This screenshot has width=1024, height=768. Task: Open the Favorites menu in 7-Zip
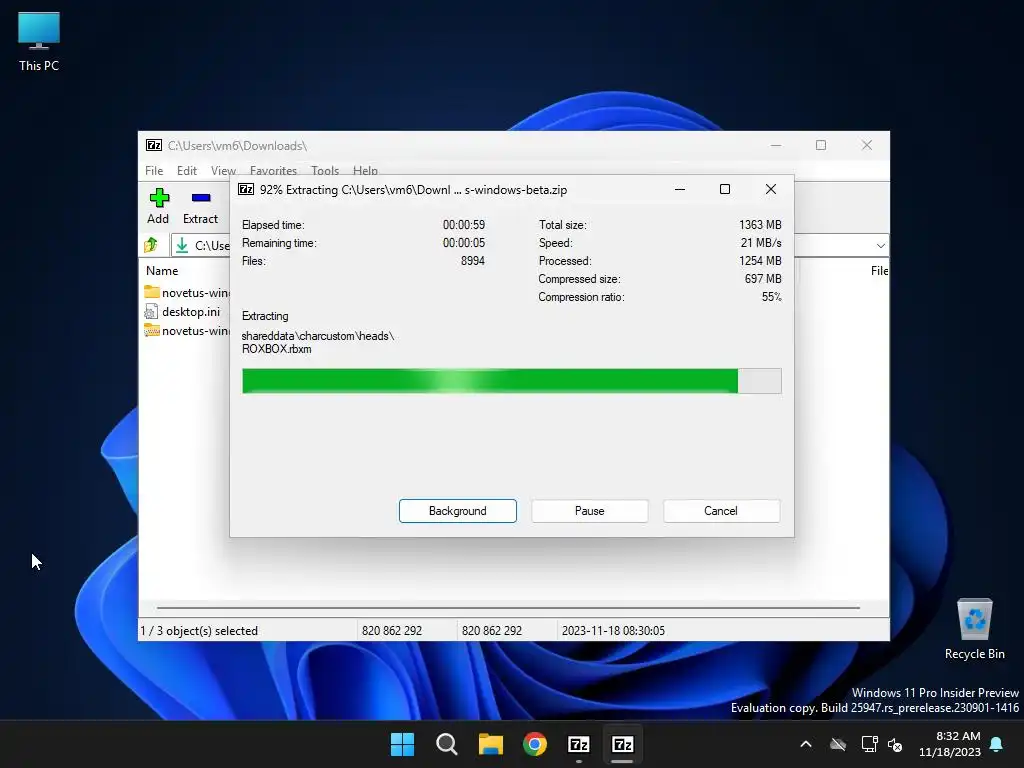(273, 170)
